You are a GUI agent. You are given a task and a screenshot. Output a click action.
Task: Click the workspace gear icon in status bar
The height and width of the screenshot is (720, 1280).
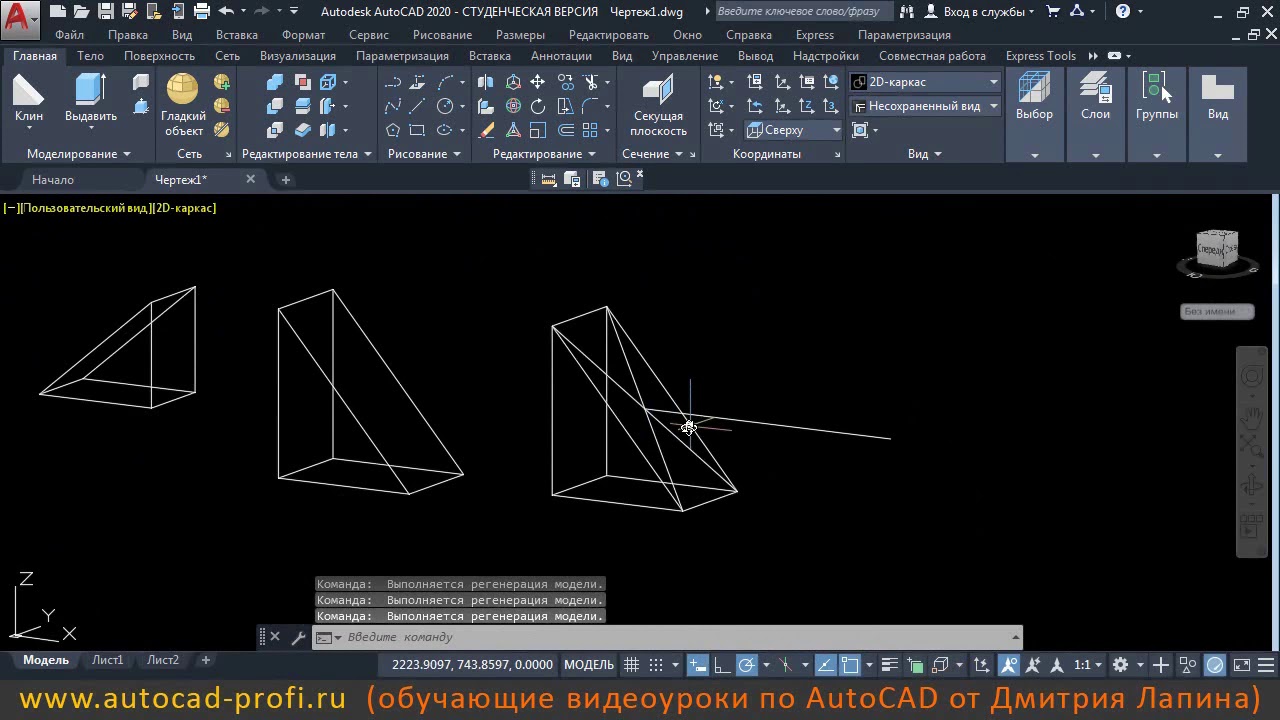click(1121, 664)
